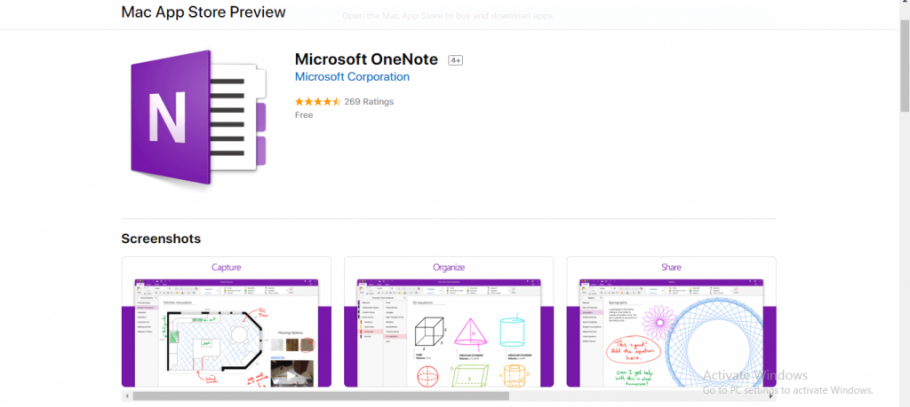Click the horizontal scrollbar right arrow
Image resolution: width=910 pixels, height=407 pixels.
pos(771,396)
